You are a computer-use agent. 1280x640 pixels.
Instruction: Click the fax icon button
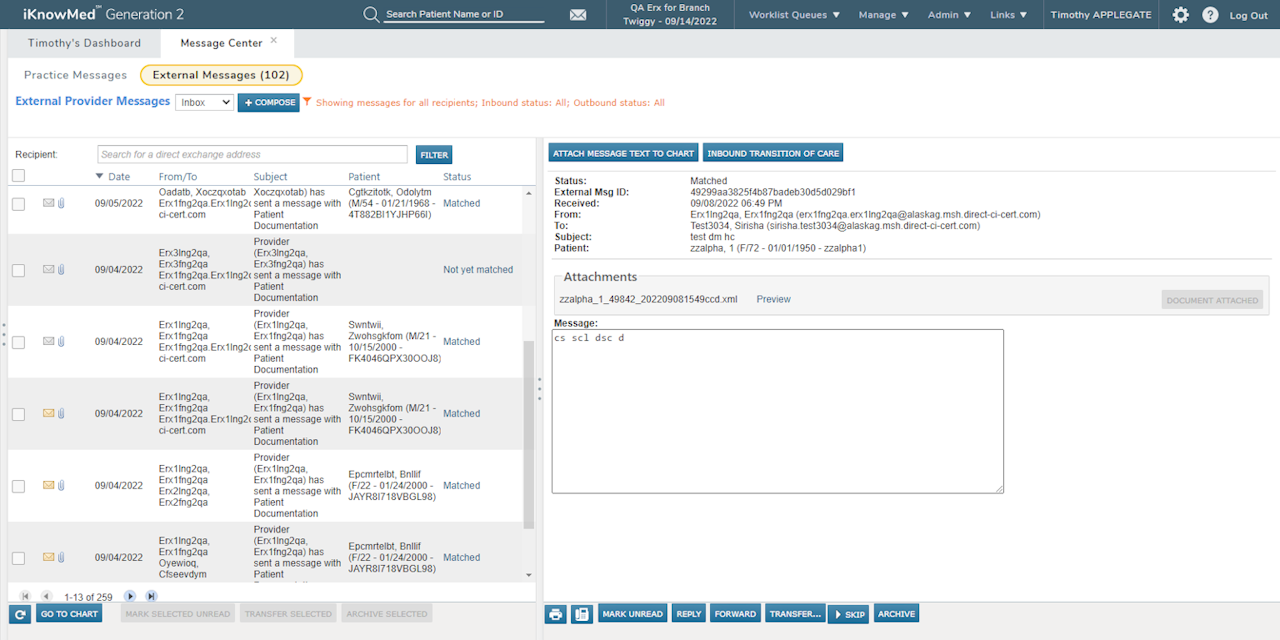[582, 614]
